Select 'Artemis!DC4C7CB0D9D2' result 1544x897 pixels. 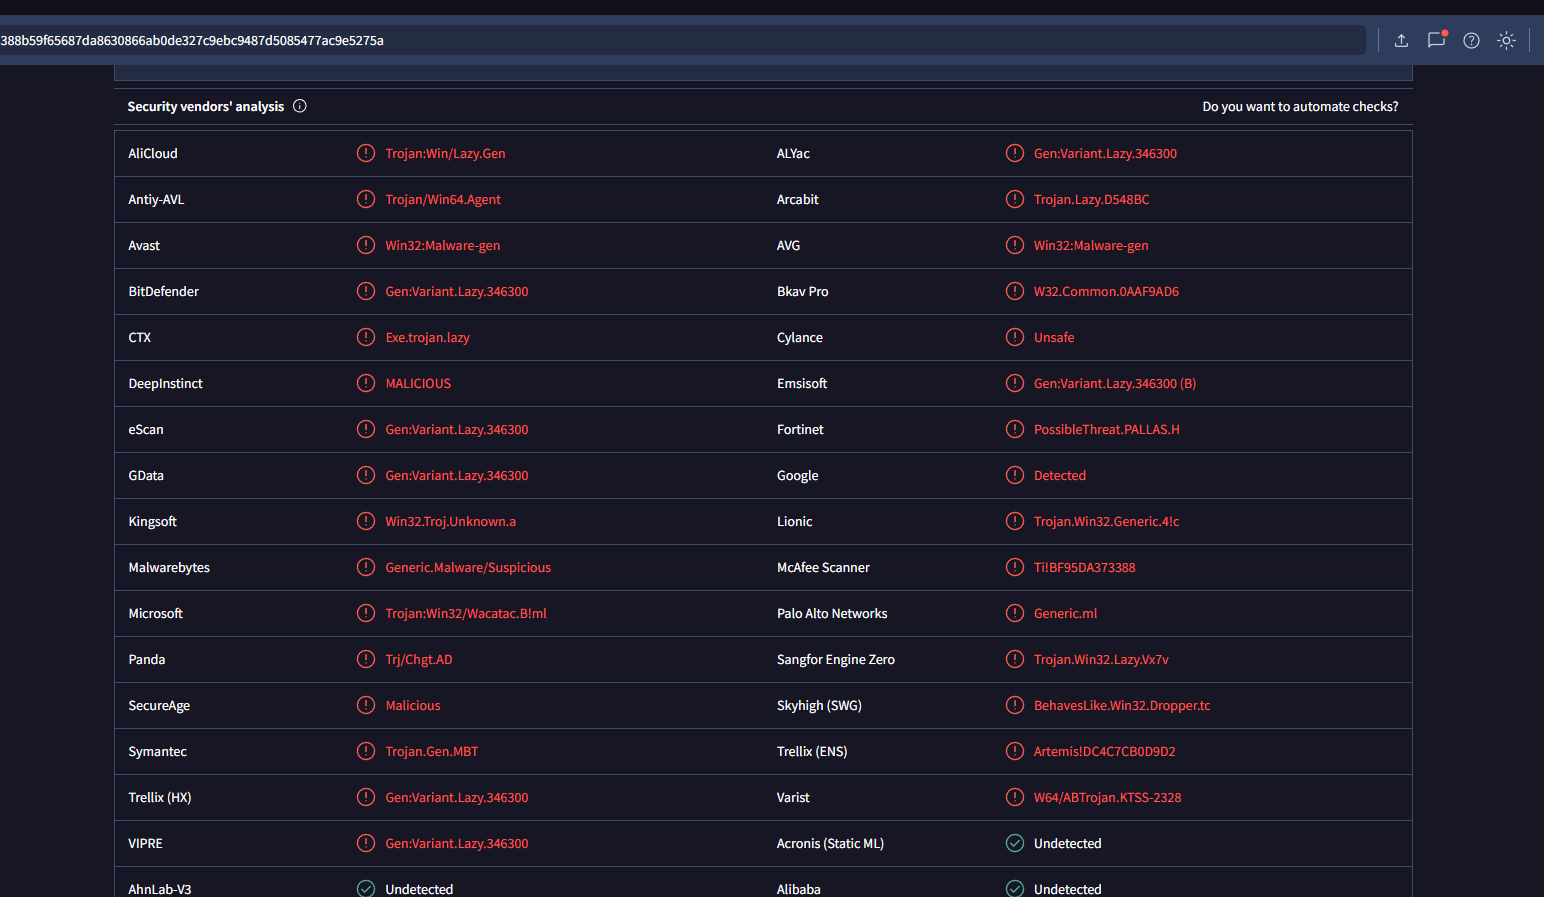click(x=1104, y=752)
